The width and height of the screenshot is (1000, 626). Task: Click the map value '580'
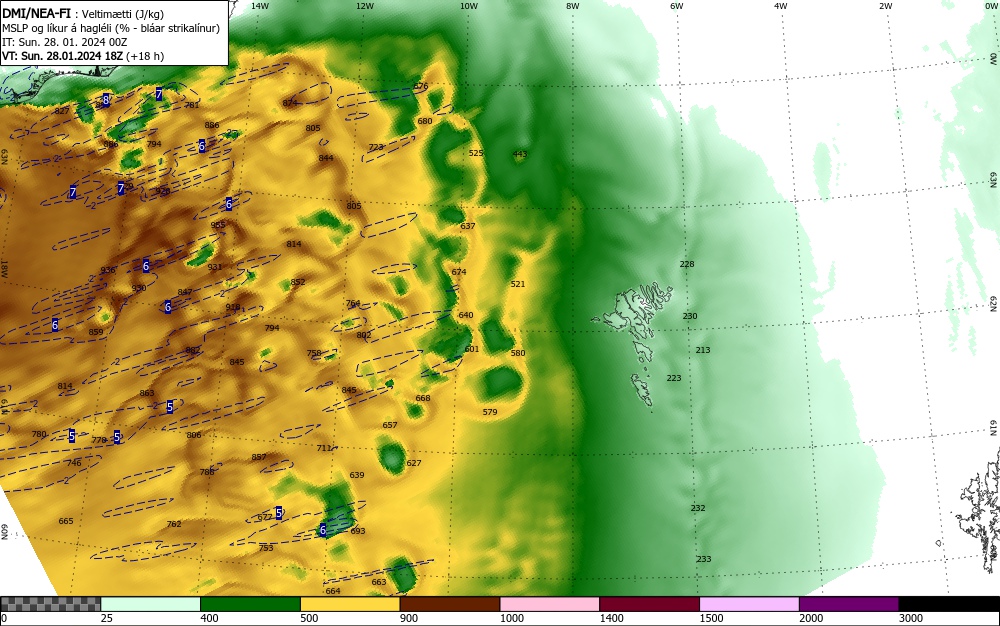(518, 353)
